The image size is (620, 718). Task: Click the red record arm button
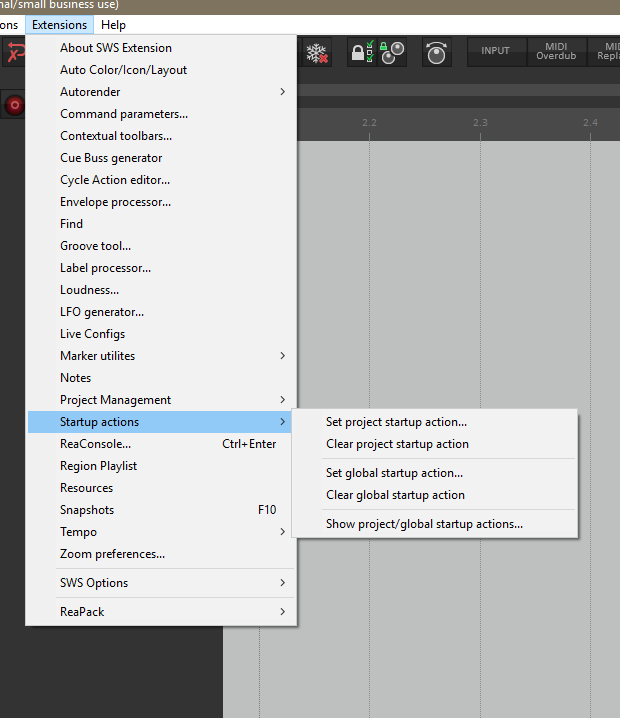click(15, 105)
